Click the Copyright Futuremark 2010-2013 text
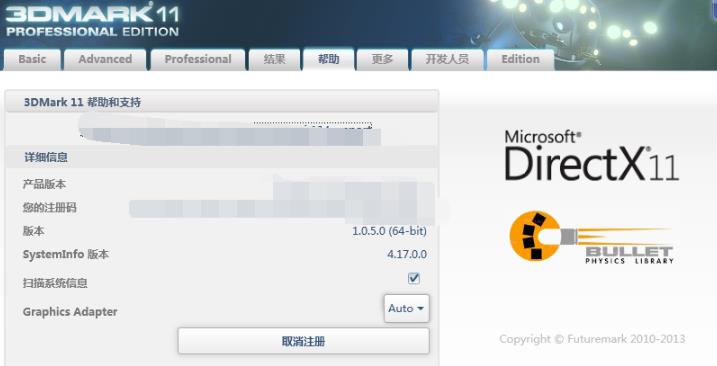Viewport: 717px width, 366px height. coord(592,339)
